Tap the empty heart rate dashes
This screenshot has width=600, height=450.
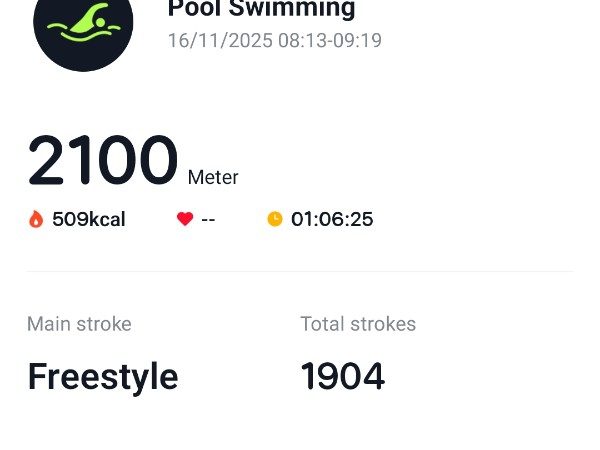(208, 219)
